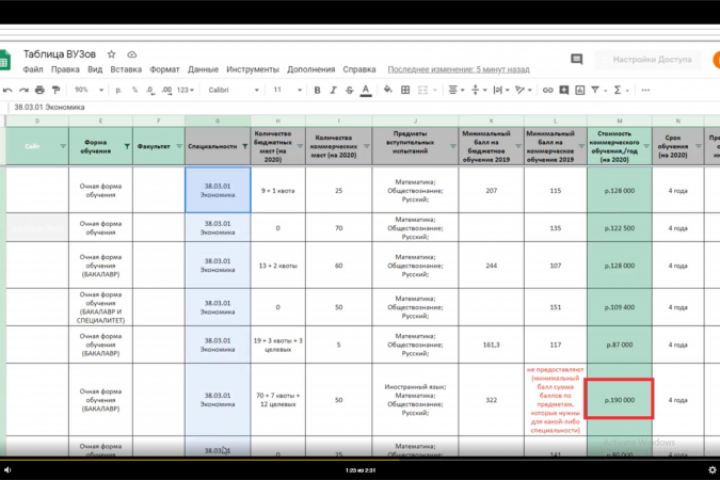Toggle strikethrough formatting
Image resolution: width=720 pixels, height=480 pixels.
[x=349, y=90]
